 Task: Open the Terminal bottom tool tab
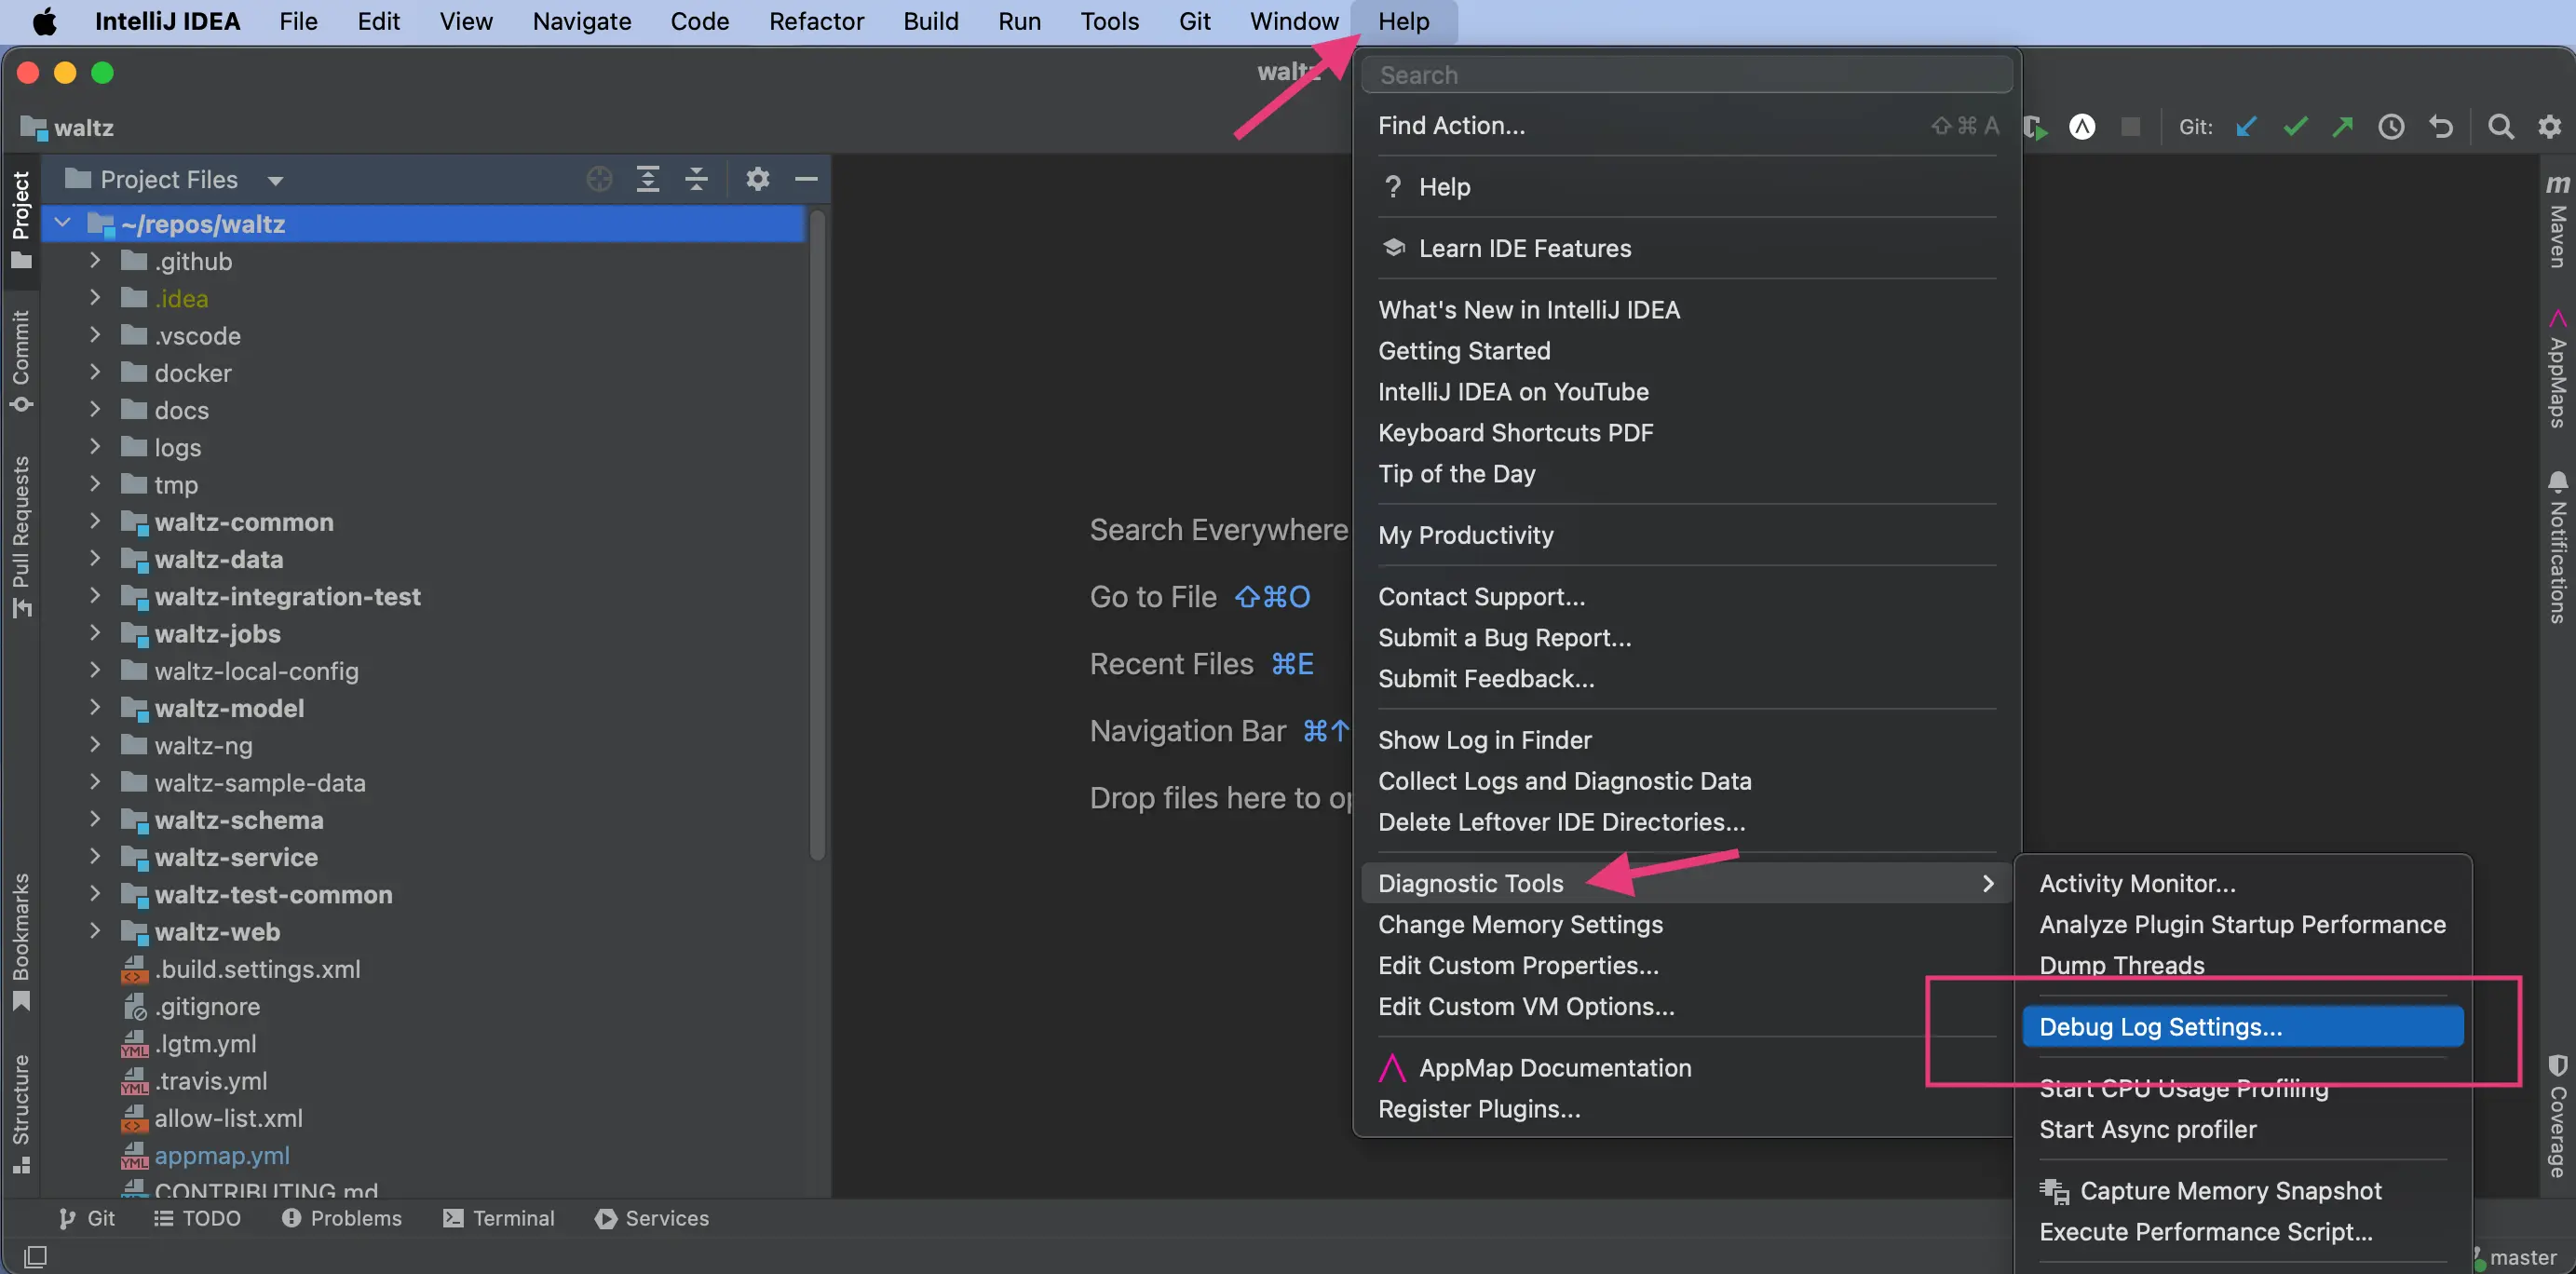499,1218
